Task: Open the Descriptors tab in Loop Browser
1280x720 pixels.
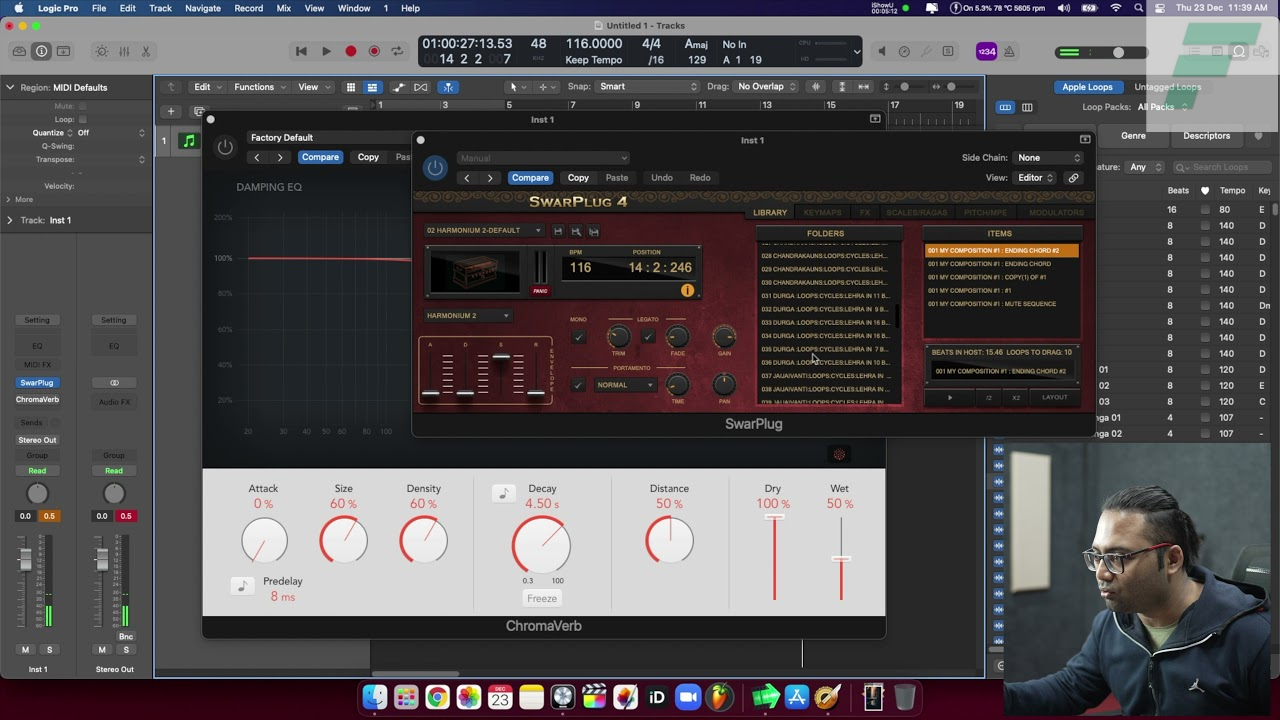Action: click(x=1206, y=136)
